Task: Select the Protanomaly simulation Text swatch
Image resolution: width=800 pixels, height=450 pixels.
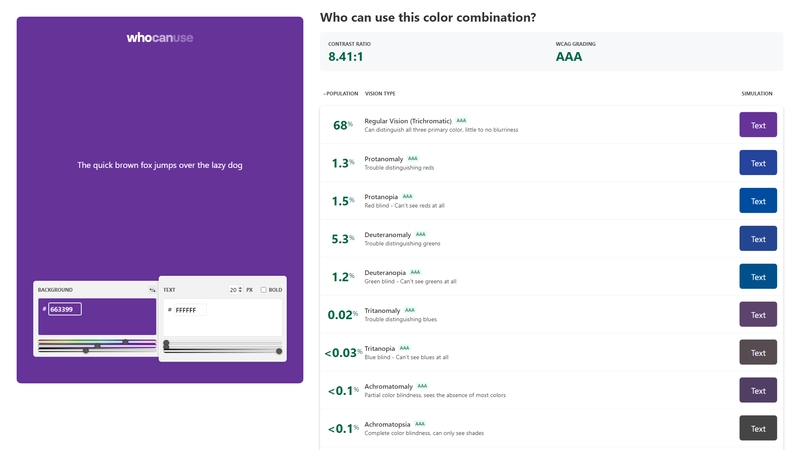Action: click(x=758, y=163)
